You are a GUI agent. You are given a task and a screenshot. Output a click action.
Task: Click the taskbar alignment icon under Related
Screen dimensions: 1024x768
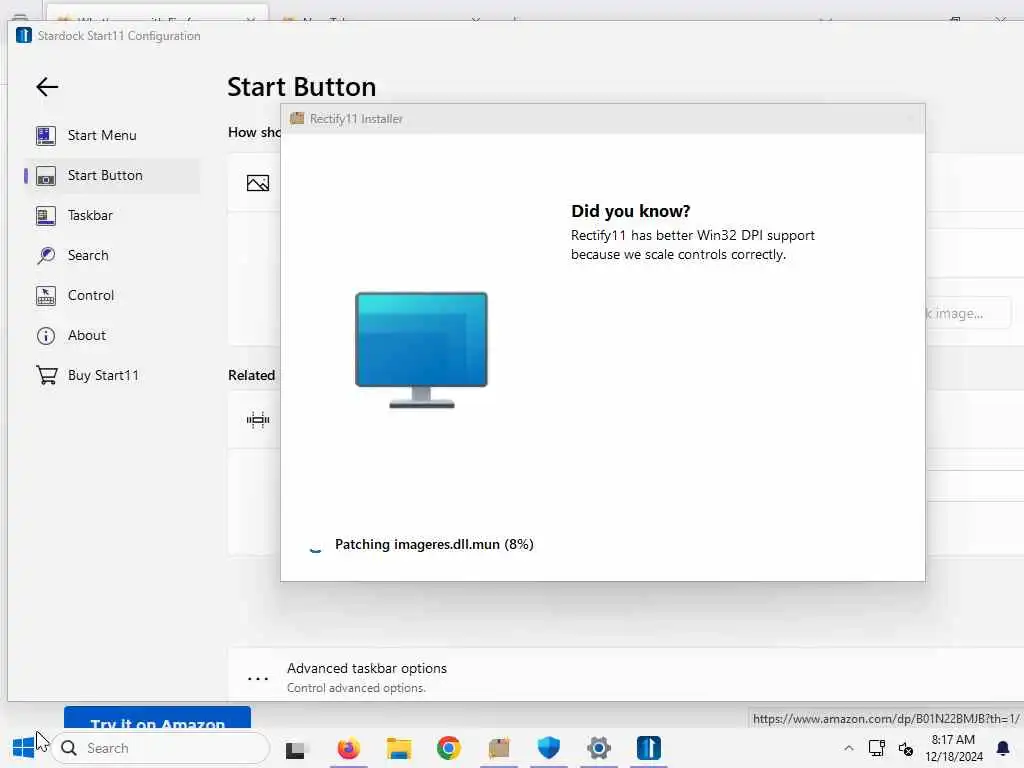click(258, 419)
